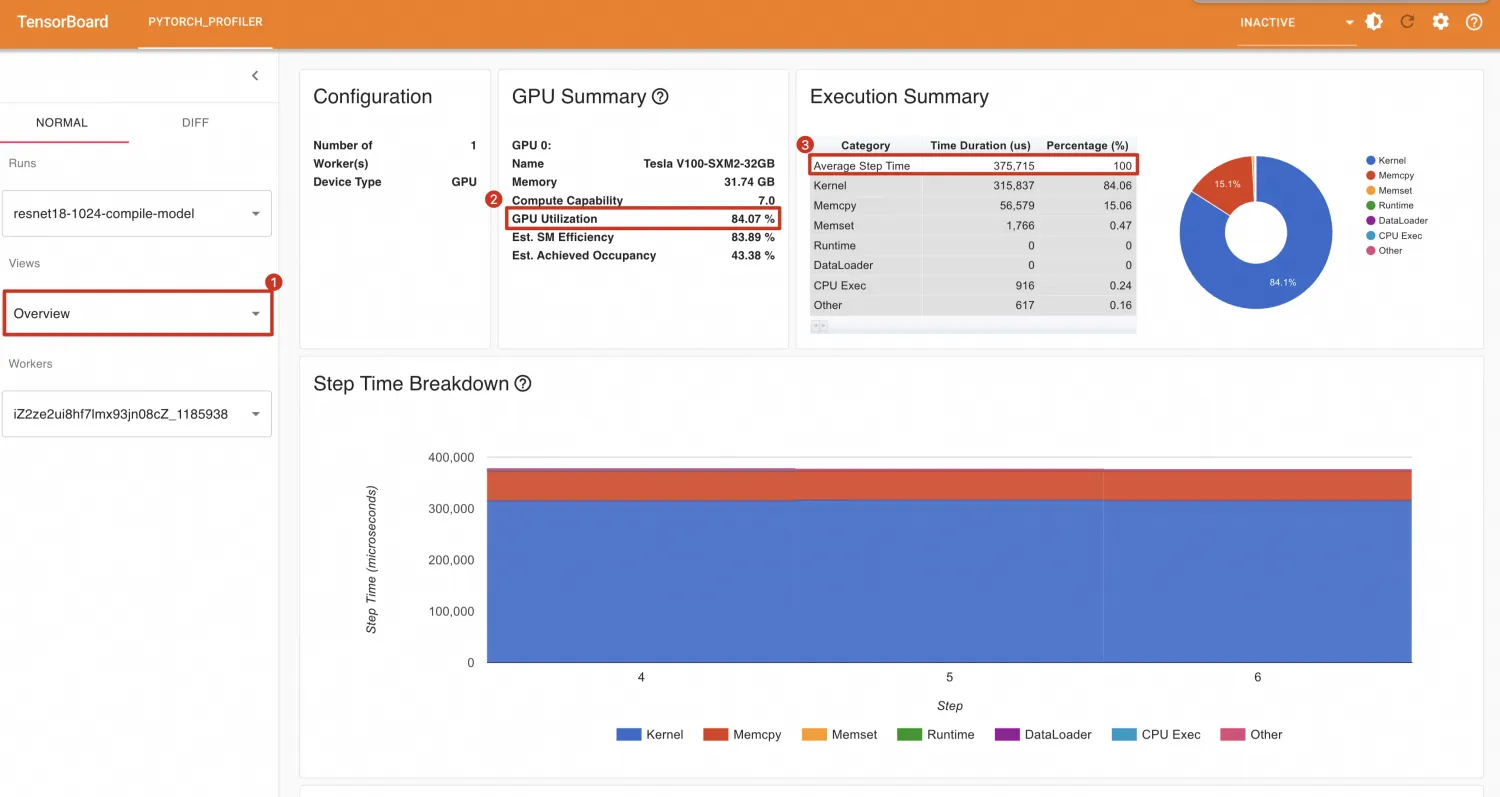Screen dimensions: 1500x797
Task: Click the step 6 x-axis label
Action: pos(1257,677)
